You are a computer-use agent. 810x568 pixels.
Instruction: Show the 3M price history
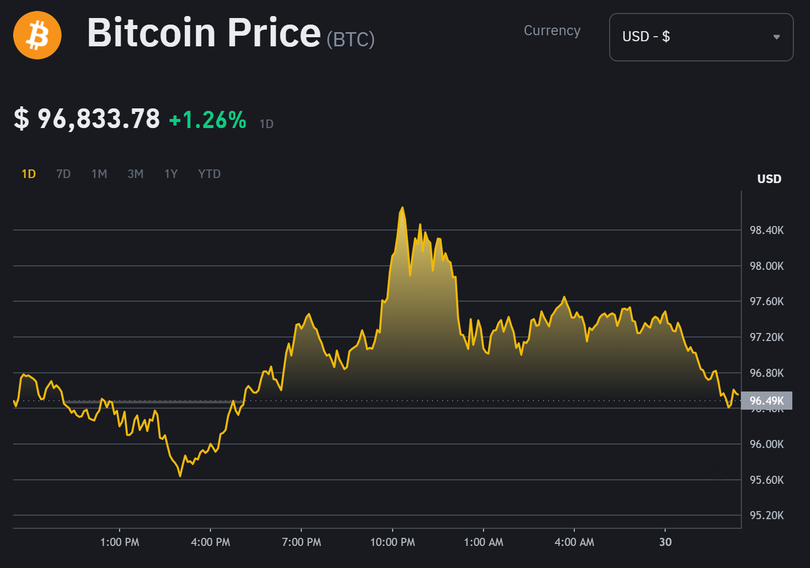pyautogui.click(x=135, y=174)
